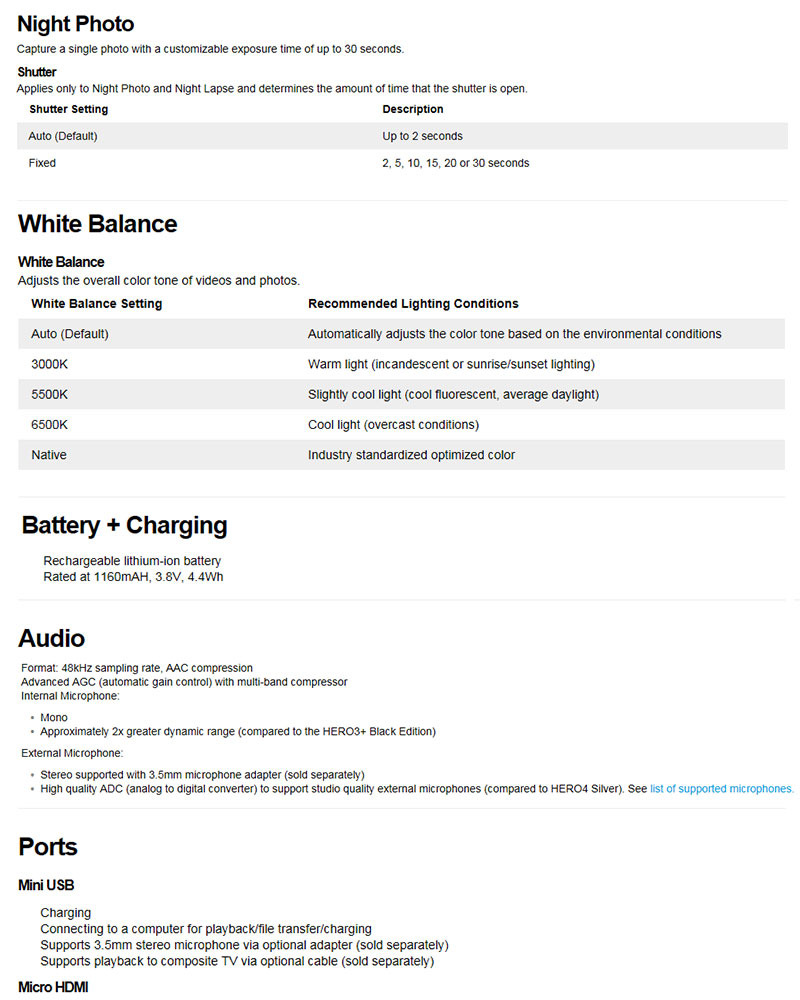The height and width of the screenshot is (1000, 800).
Task: Click the Audio section heading
Action: (51, 638)
